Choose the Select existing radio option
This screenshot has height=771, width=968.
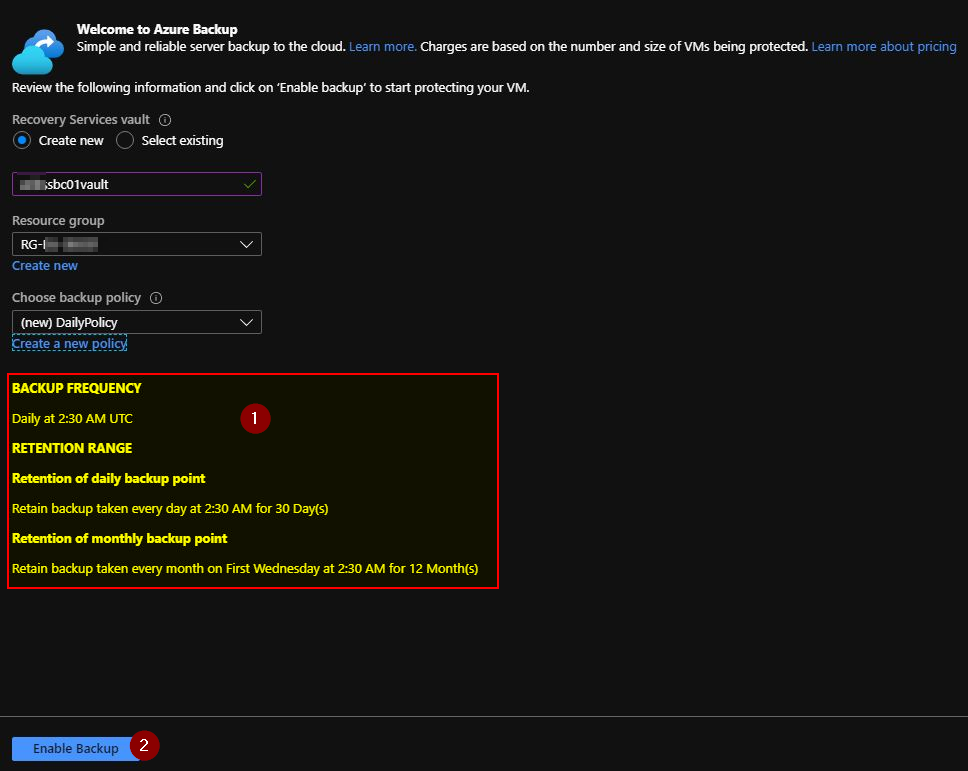click(125, 141)
